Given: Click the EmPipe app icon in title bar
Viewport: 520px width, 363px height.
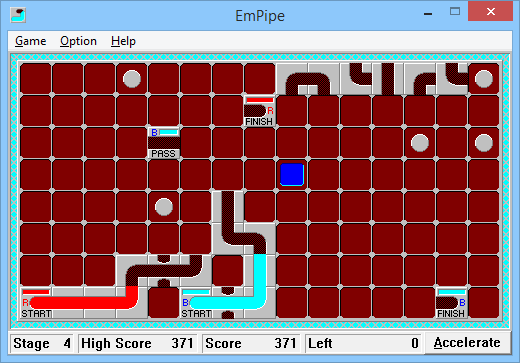Looking at the screenshot, I should (18, 15).
